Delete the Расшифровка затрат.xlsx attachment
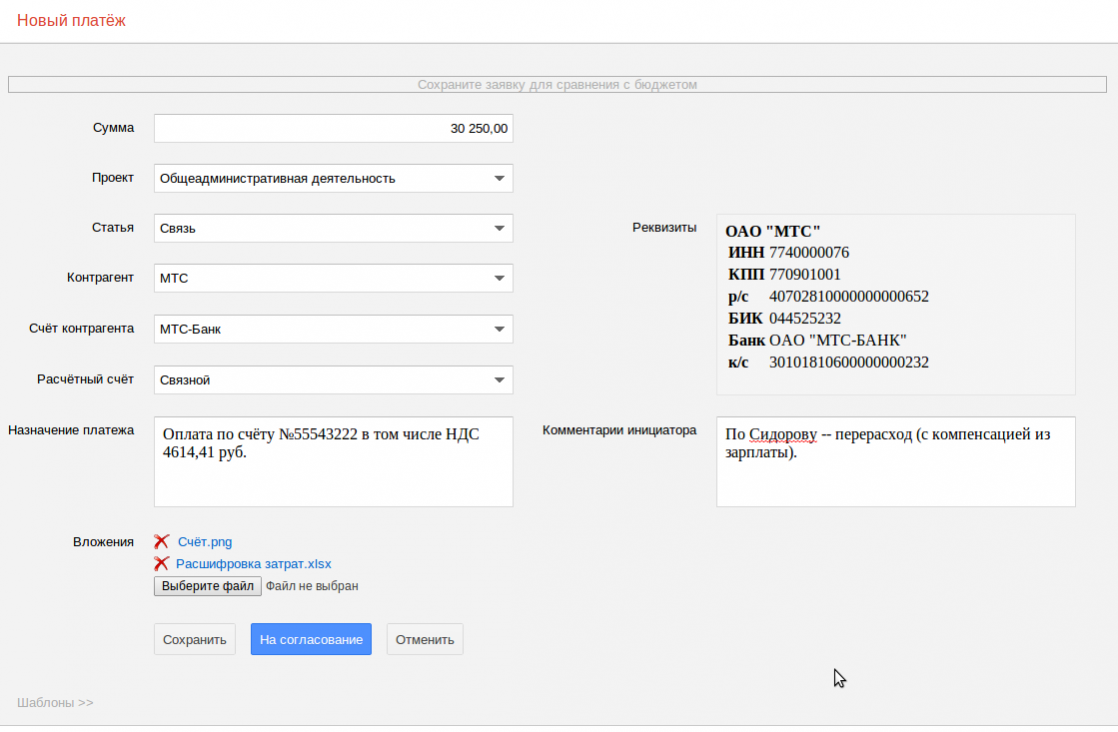The image size is (1118, 732). 161,563
